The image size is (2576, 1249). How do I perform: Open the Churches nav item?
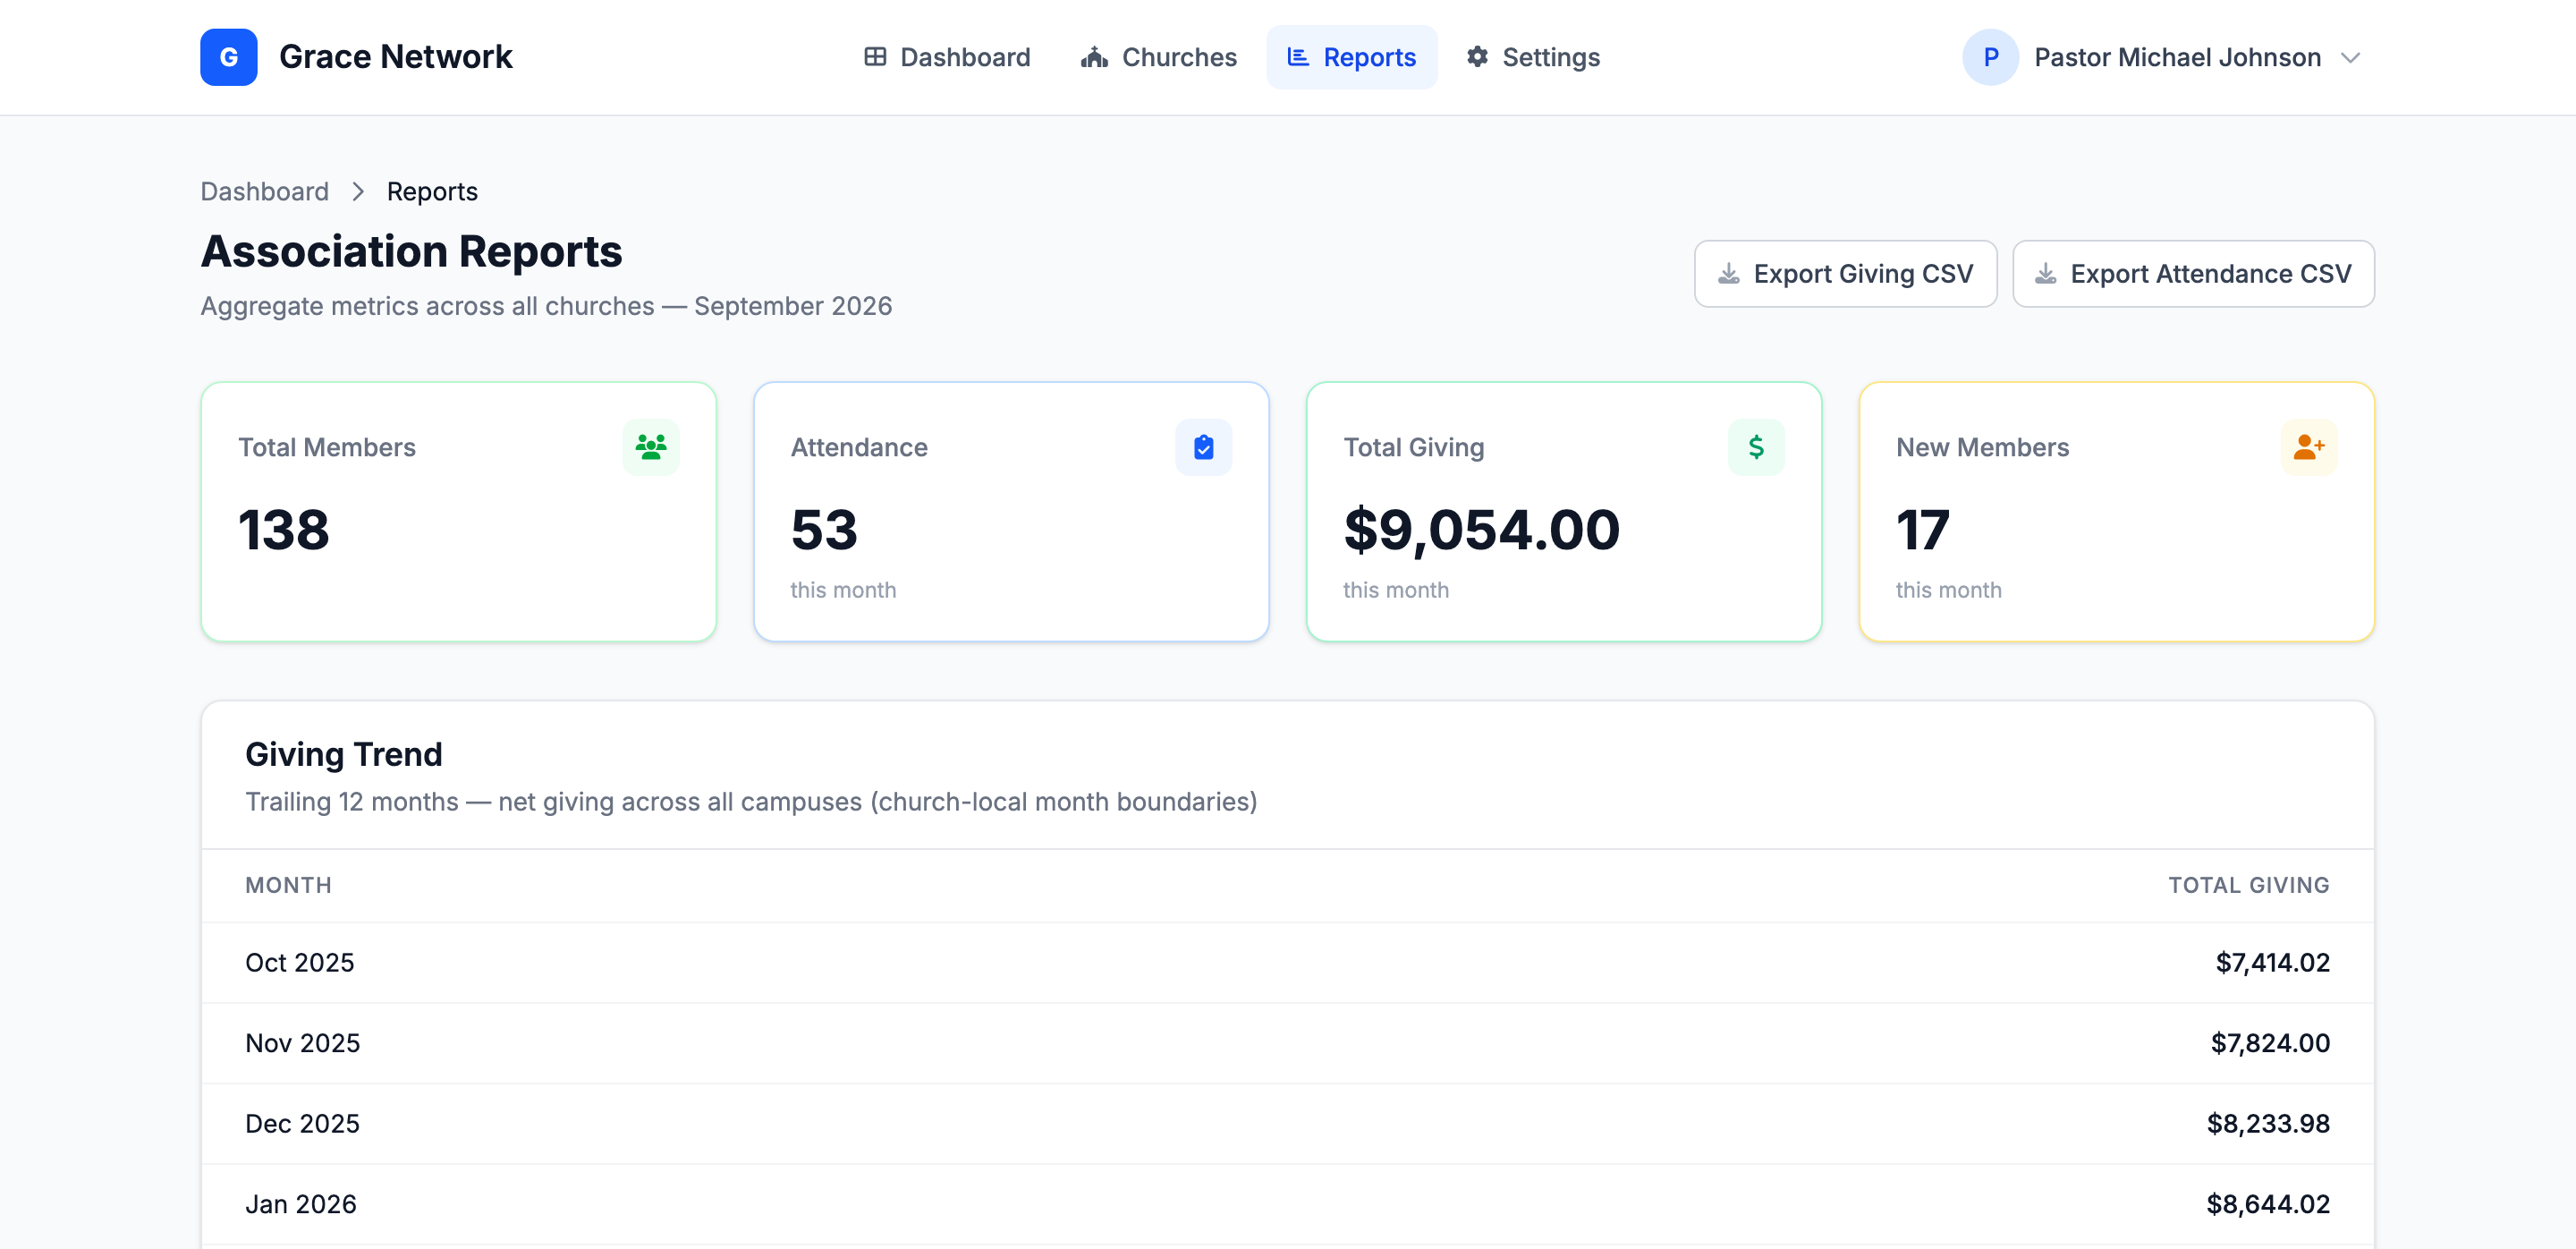tap(1158, 57)
